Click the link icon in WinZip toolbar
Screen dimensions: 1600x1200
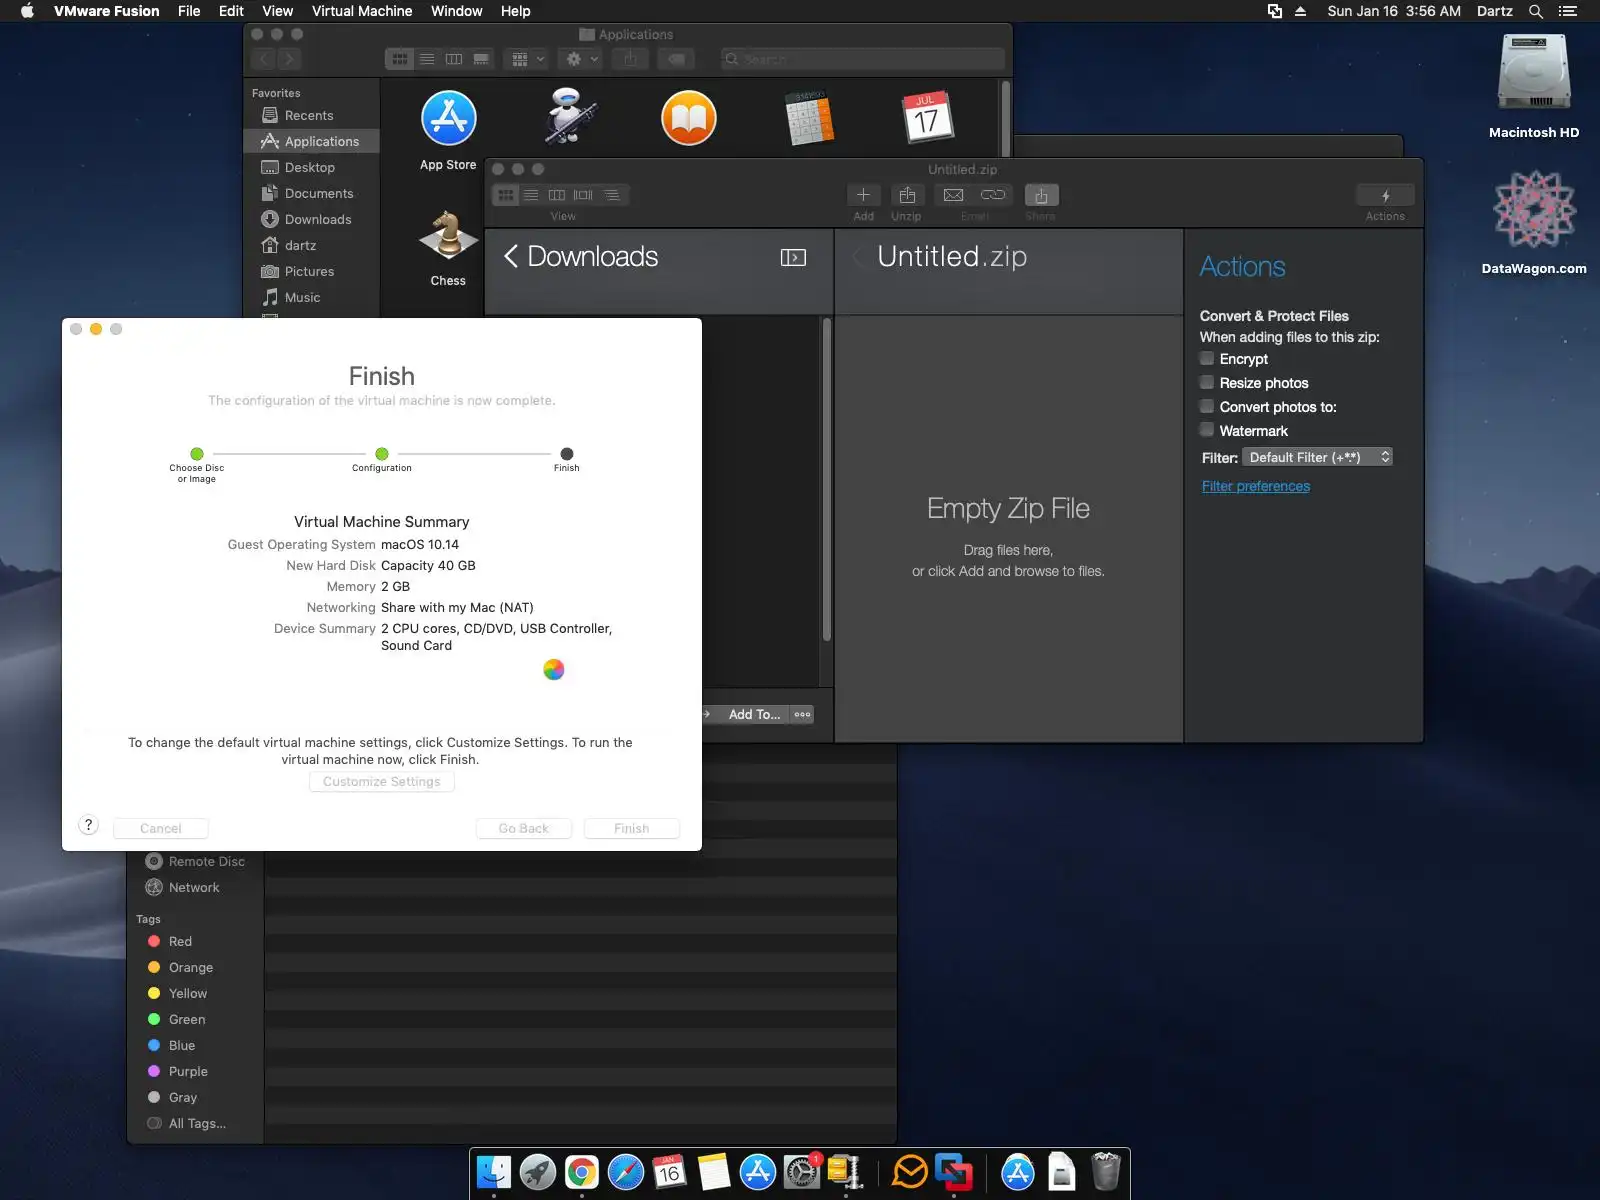tap(993, 195)
